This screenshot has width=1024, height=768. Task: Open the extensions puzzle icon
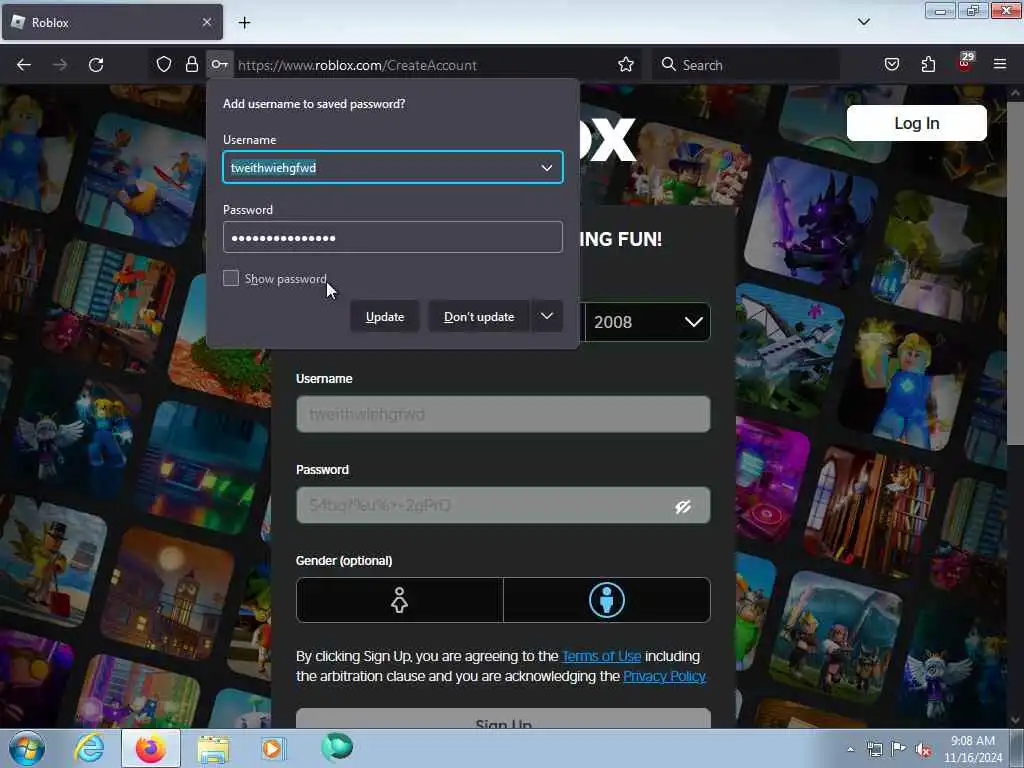(x=928, y=64)
